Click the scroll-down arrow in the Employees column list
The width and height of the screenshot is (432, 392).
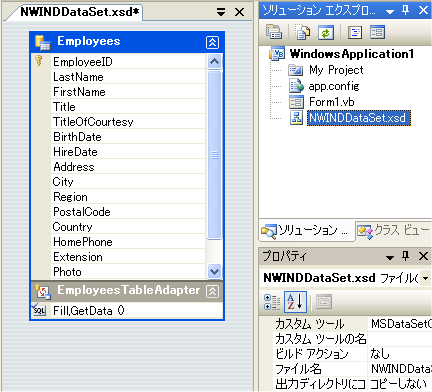click(x=214, y=272)
